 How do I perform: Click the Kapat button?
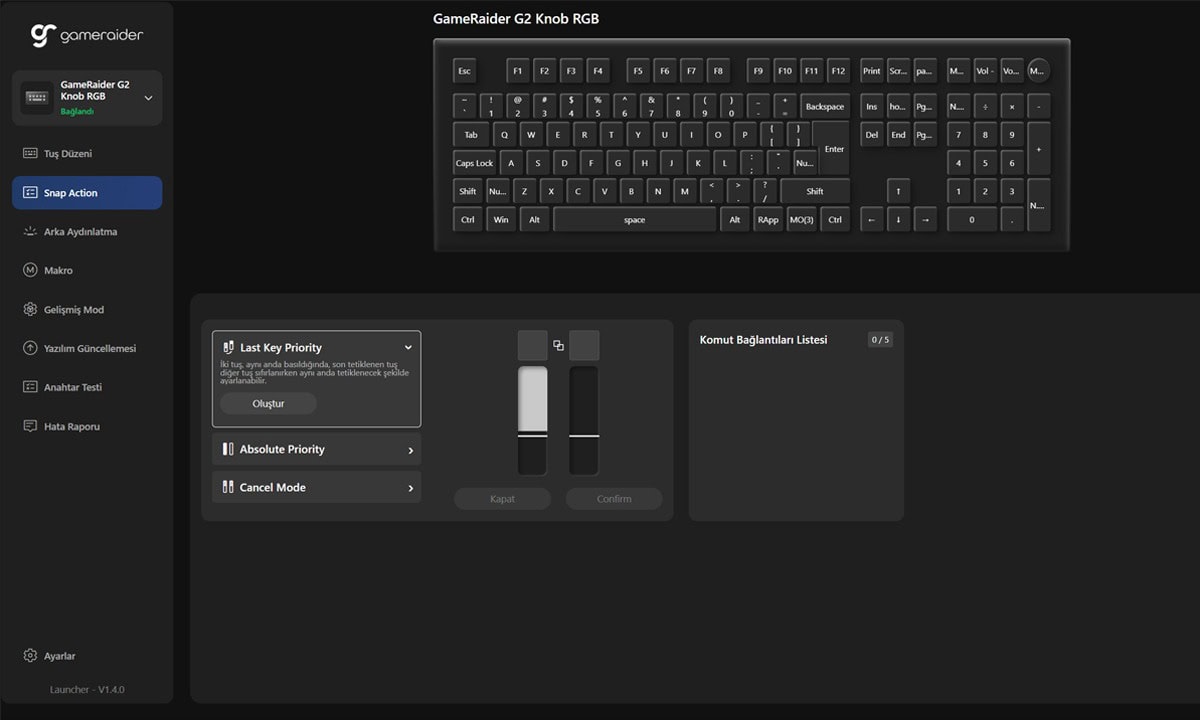click(x=503, y=499)
